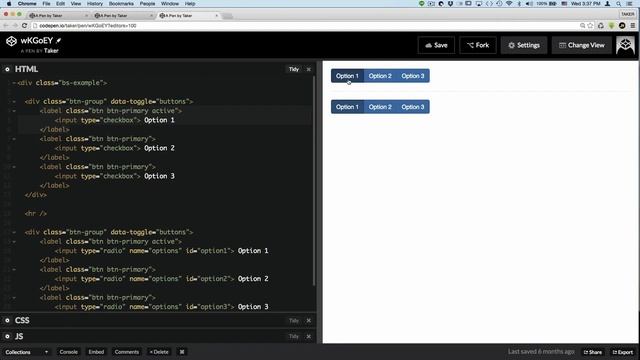Save the pen with the Save button
640x360 pixels.
pyautogui.click(x=436, y=45)
